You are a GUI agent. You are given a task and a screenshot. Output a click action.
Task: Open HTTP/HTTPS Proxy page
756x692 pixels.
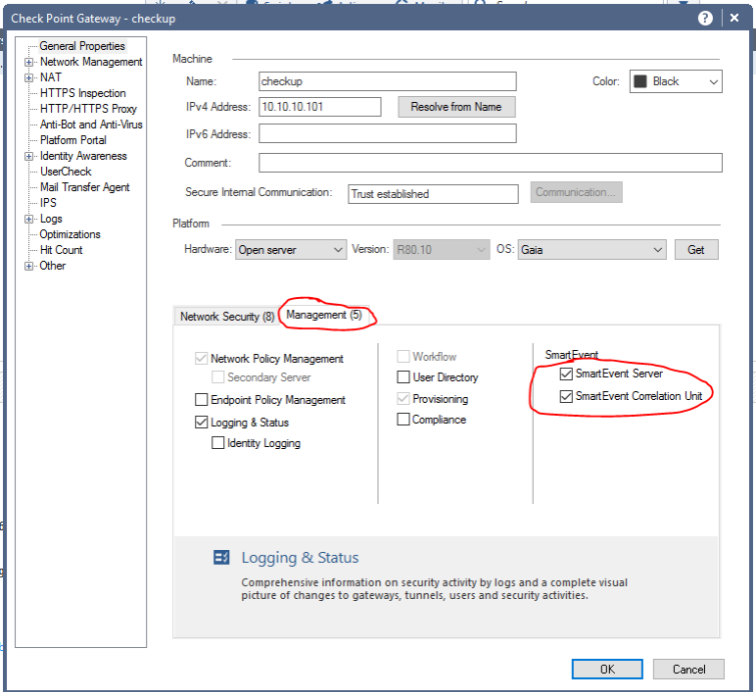pos(88,109)
